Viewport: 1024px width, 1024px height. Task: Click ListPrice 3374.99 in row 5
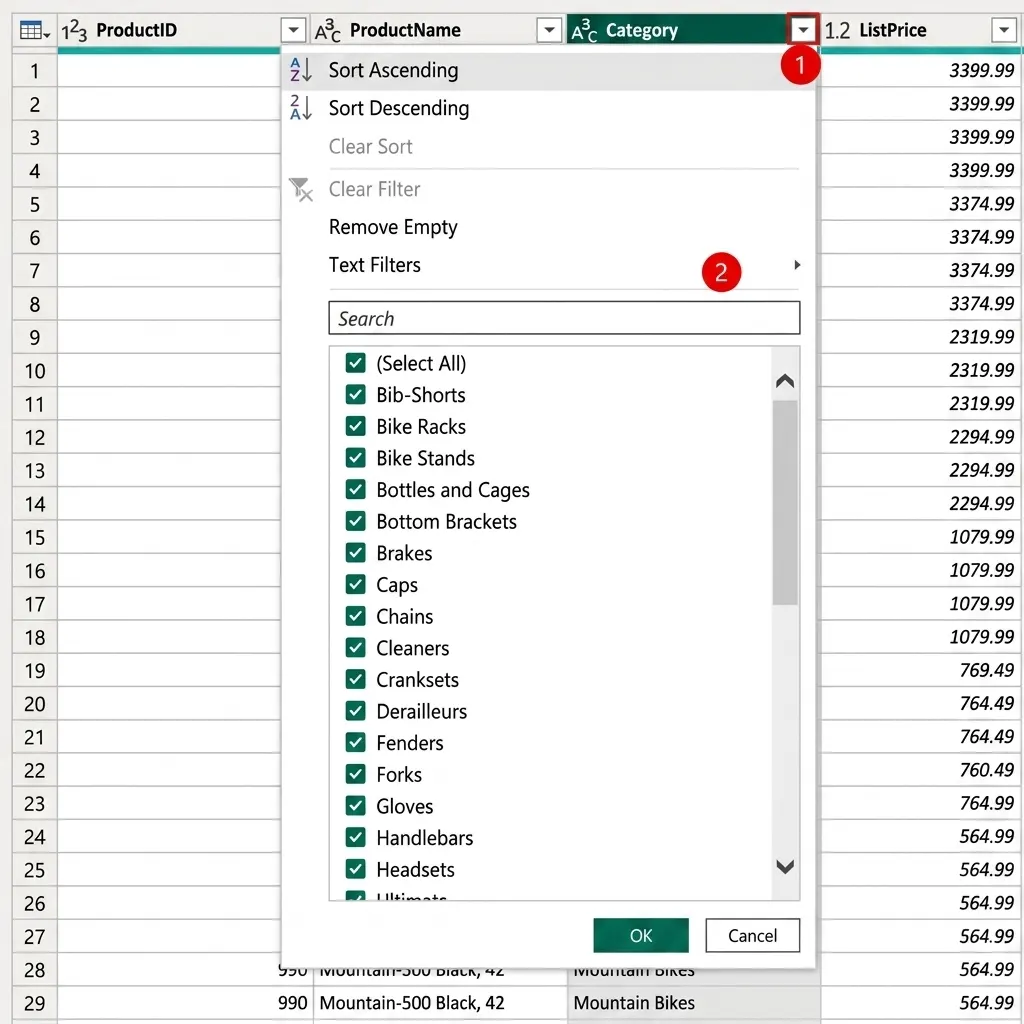click(x=921, y=204)
